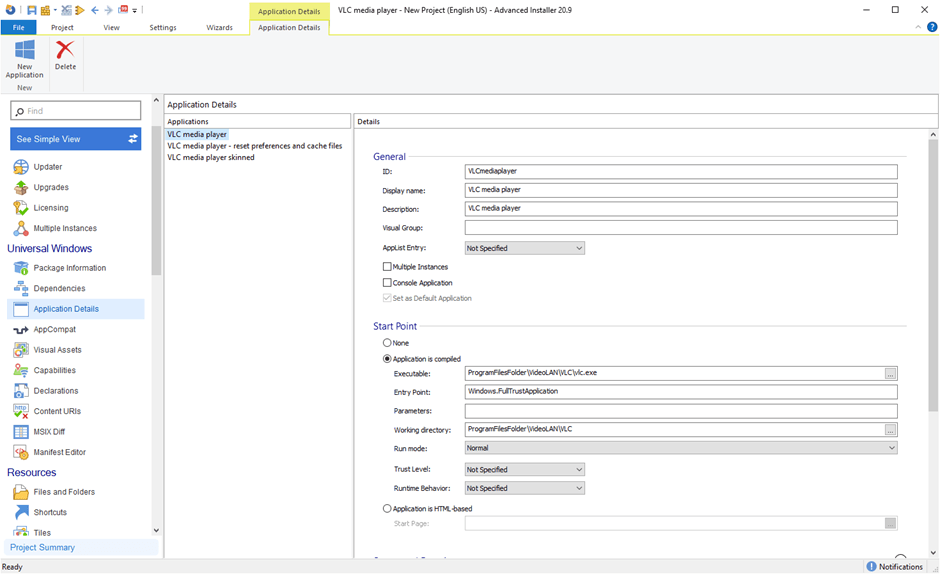Click the New Application button
Viewport: 940px width, 574px height.
pyautogui.click(x=25, y=59)
